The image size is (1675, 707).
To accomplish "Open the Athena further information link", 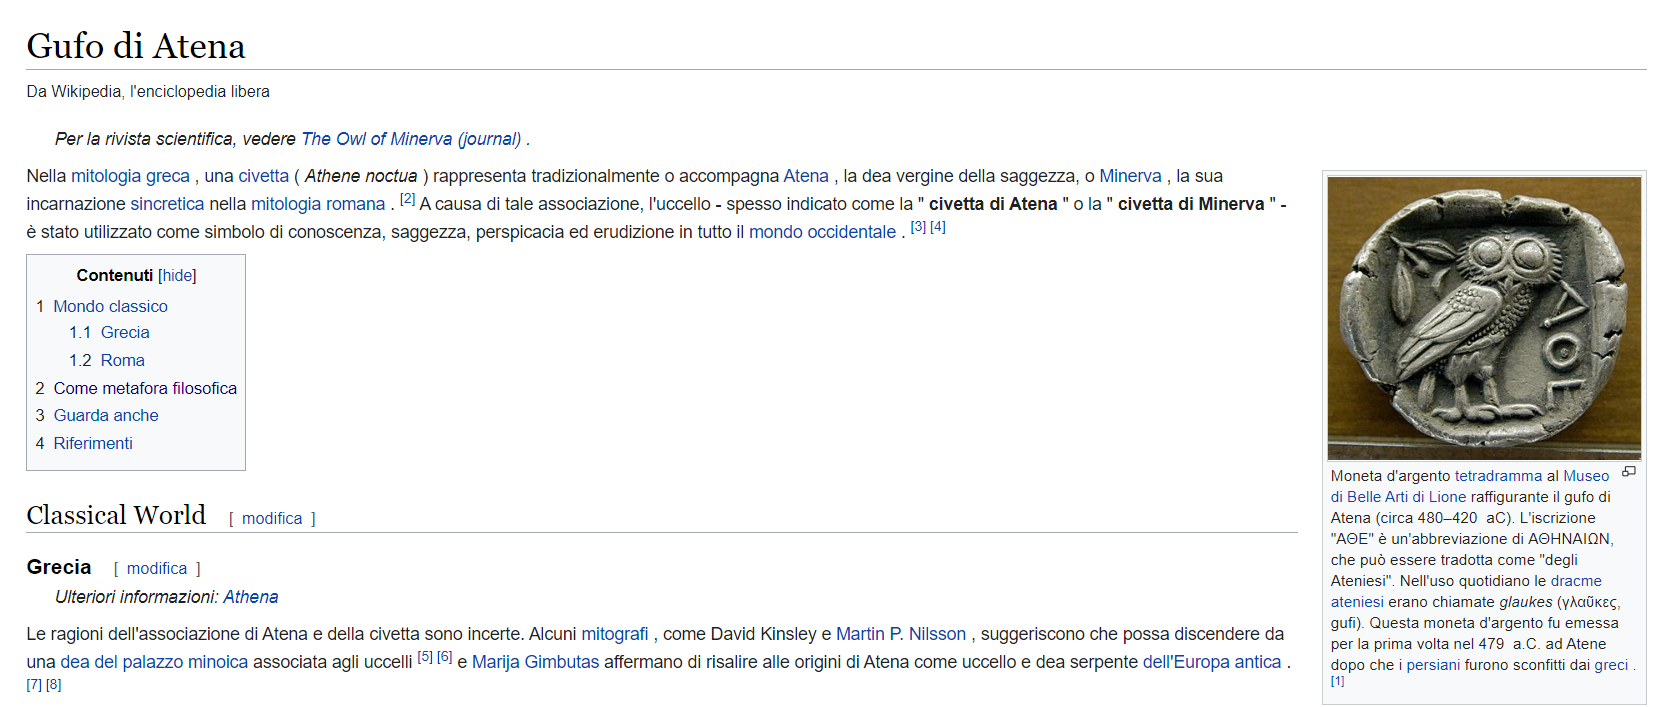I will click(251, 597).
